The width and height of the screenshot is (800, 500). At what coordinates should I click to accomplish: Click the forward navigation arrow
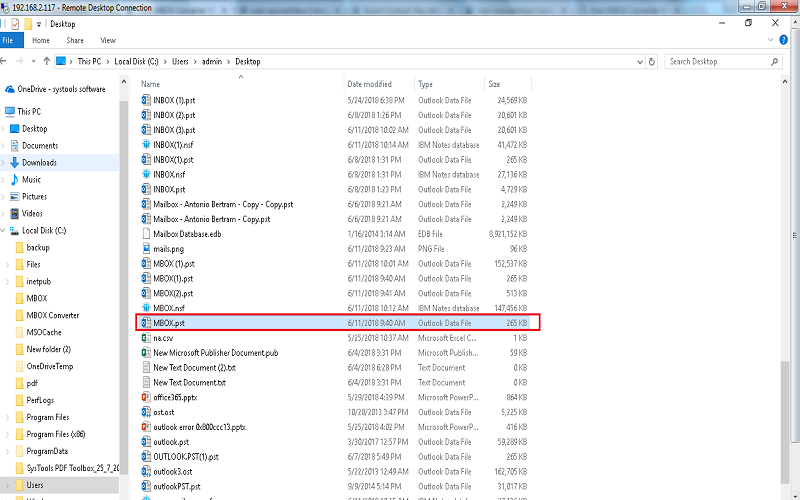[20, 61]
